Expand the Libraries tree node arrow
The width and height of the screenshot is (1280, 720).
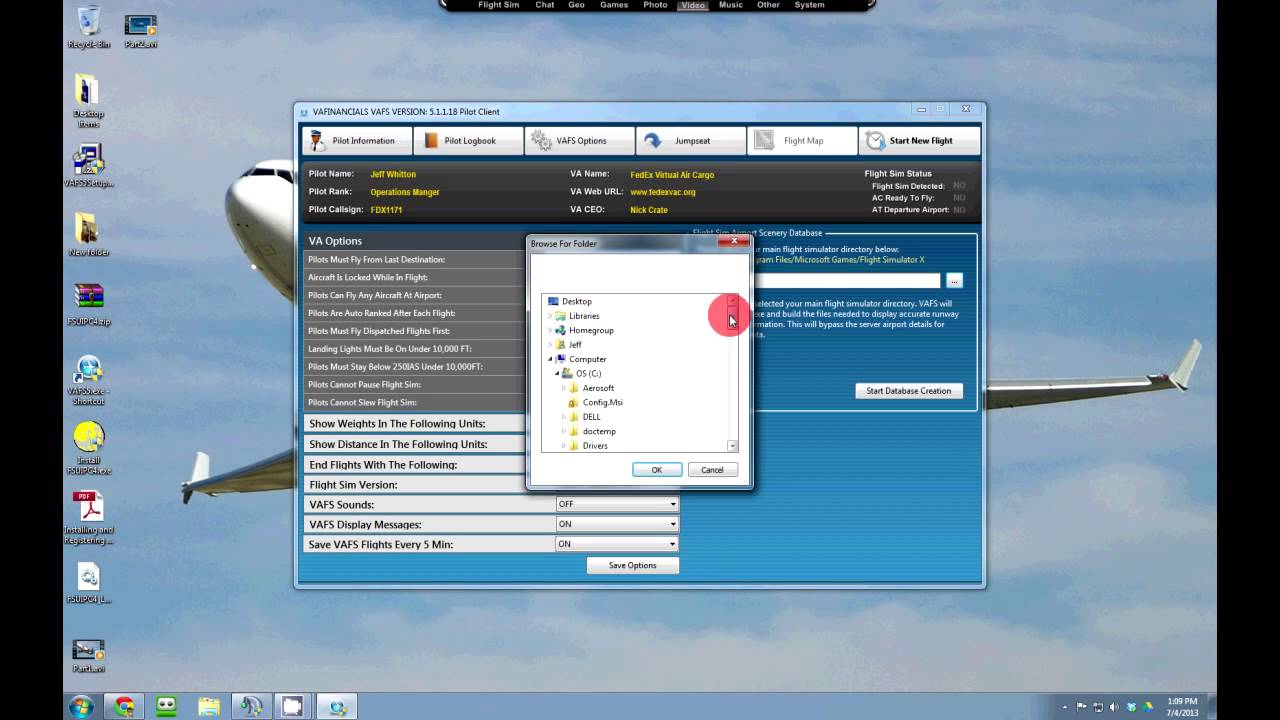(550, 316)
